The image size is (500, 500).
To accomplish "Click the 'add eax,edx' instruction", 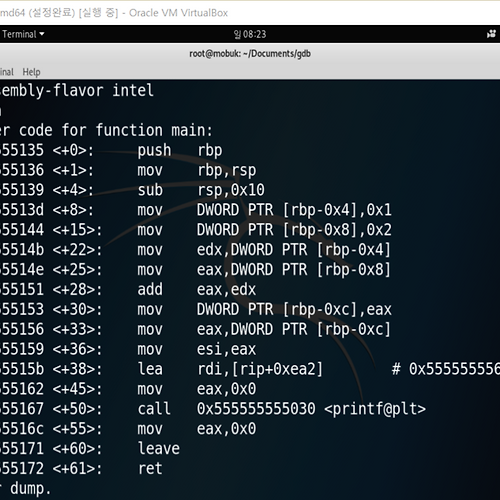I will (x=197, y=289).
